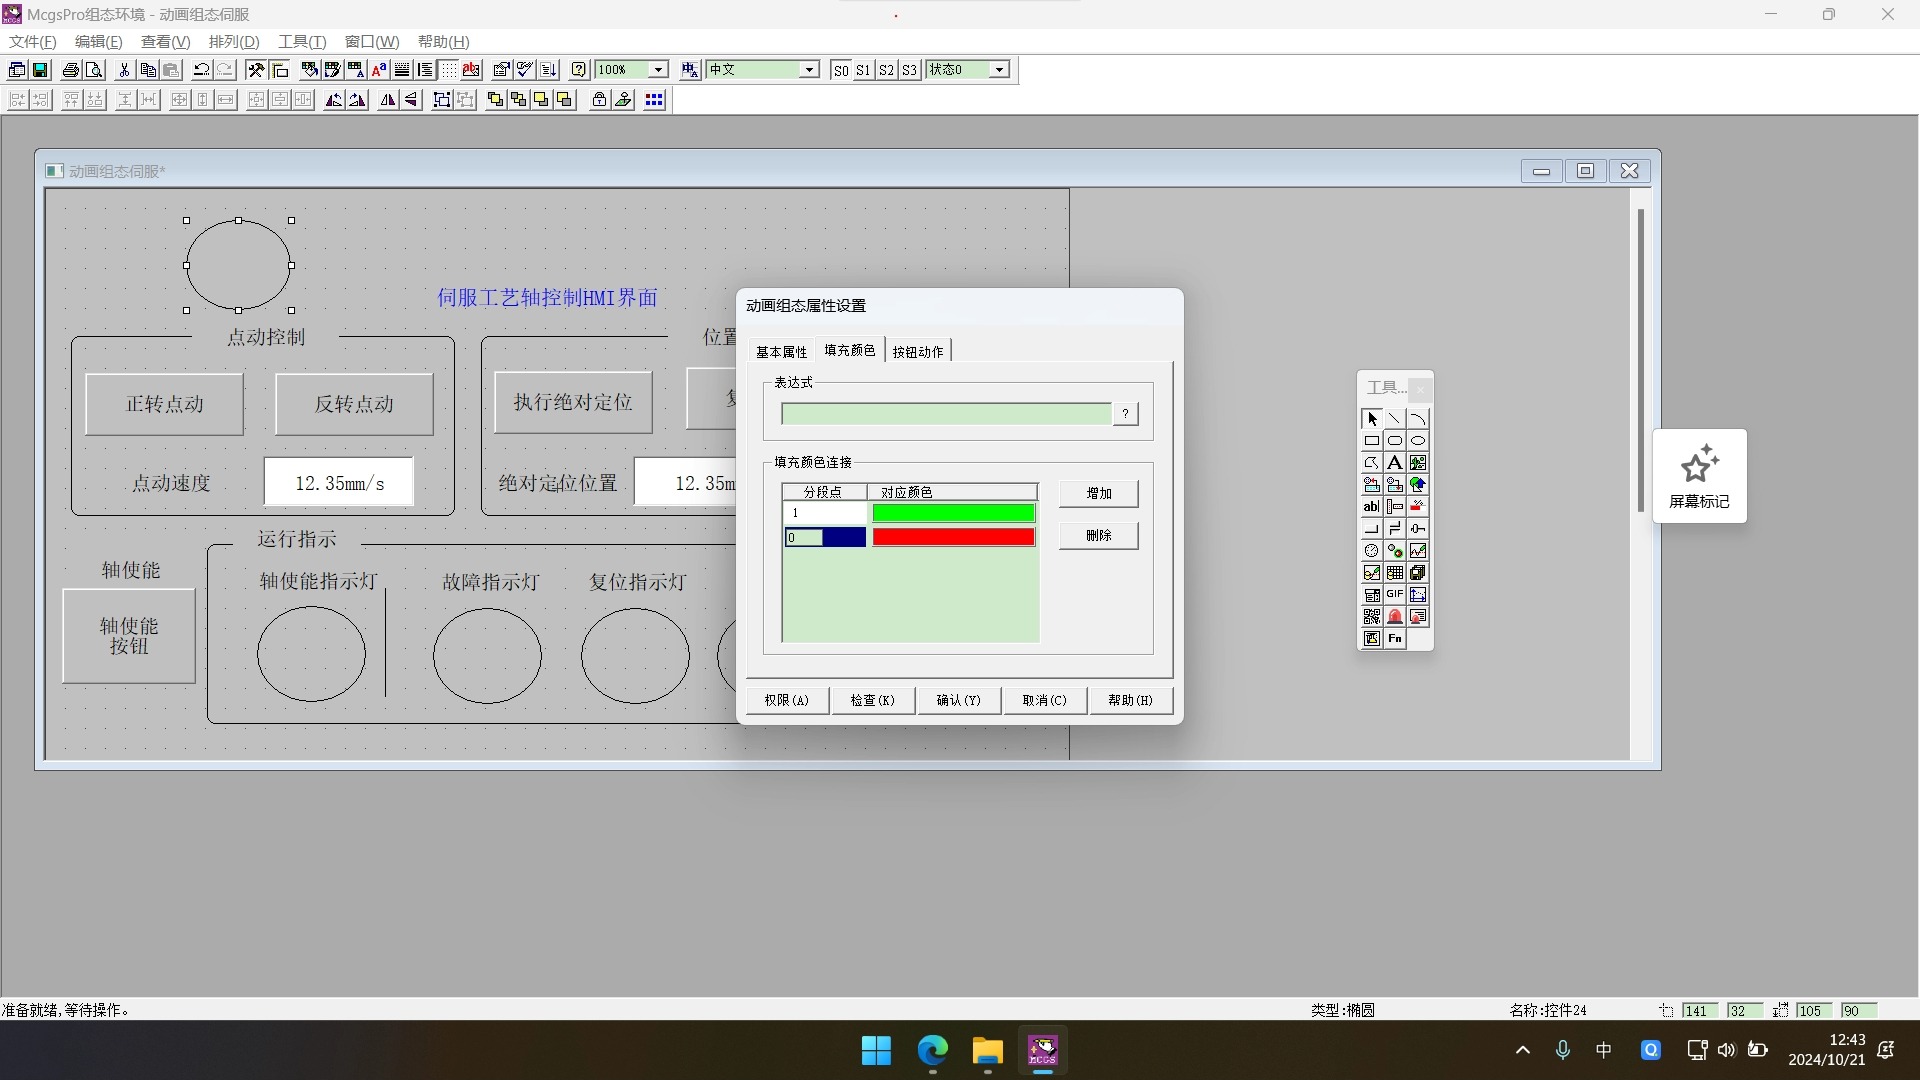
Task: Select the arc tool in the toolbox
Action: (x=1418, y=419)
